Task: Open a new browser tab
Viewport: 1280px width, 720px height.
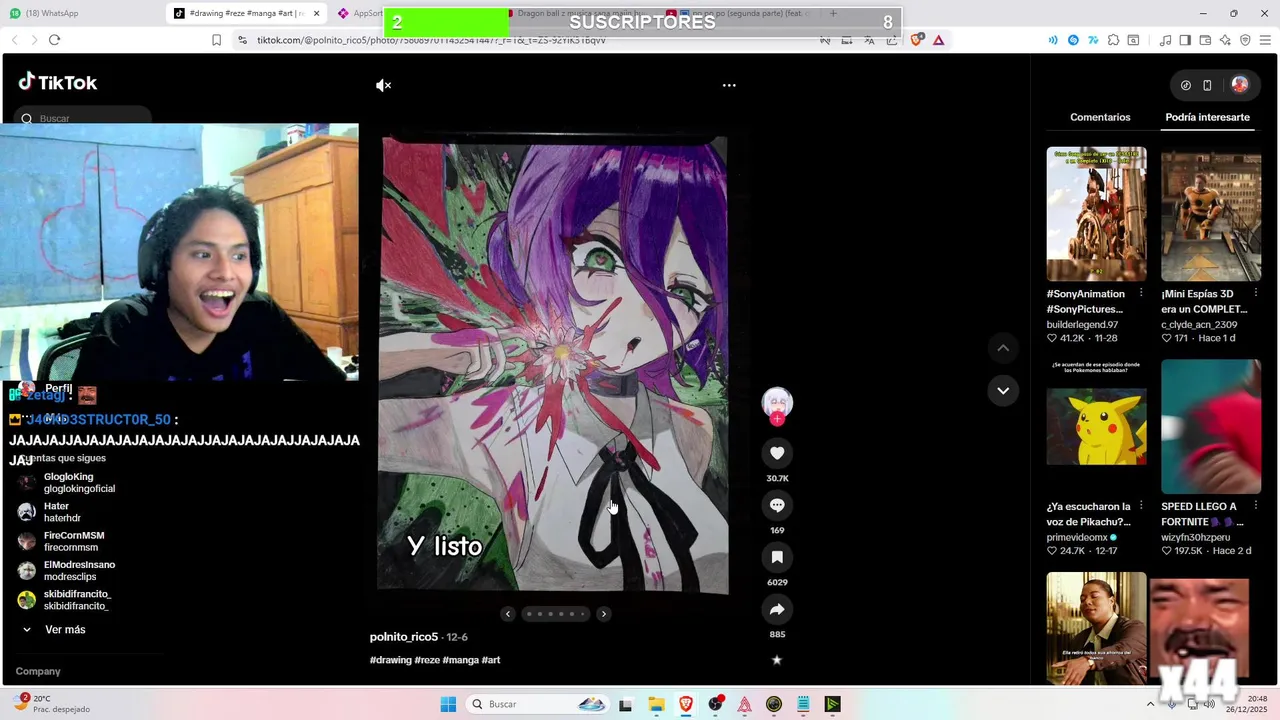Action: point(833,13)
